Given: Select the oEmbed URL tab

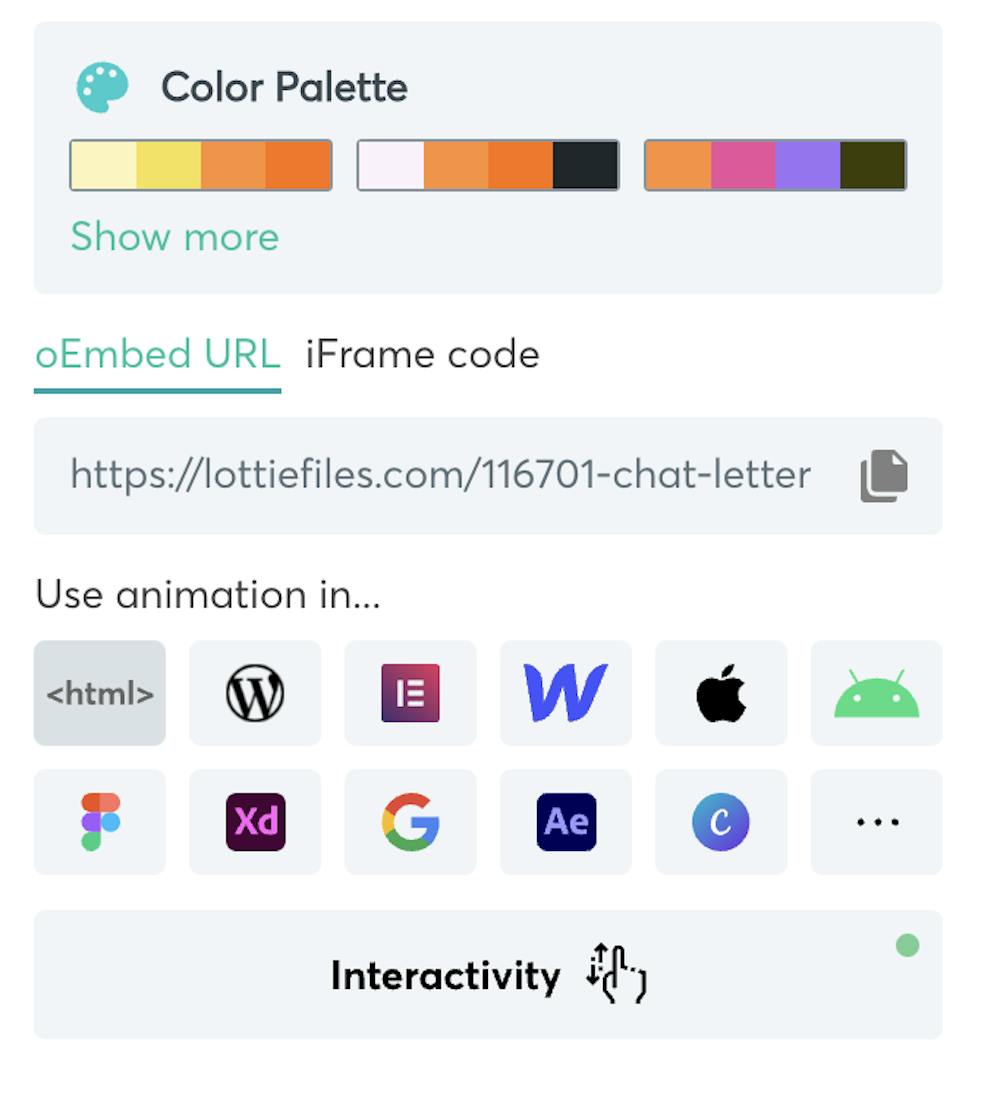Looking at the screenshot, I should tap(157, 355).
